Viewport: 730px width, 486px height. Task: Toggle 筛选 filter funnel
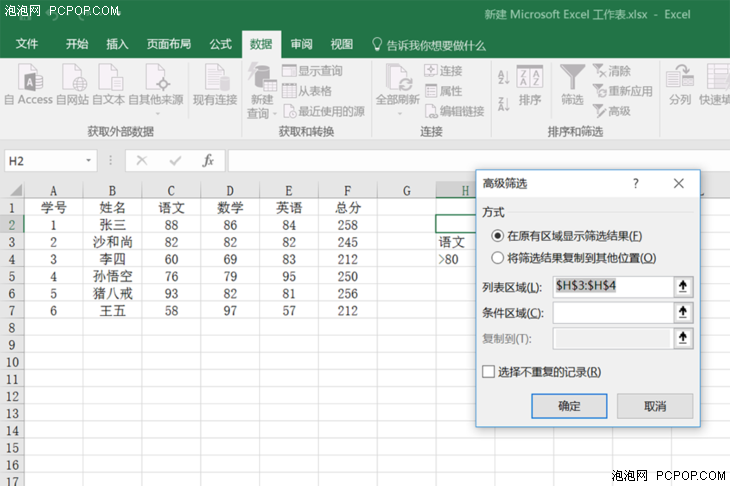(x=572, y=85)
